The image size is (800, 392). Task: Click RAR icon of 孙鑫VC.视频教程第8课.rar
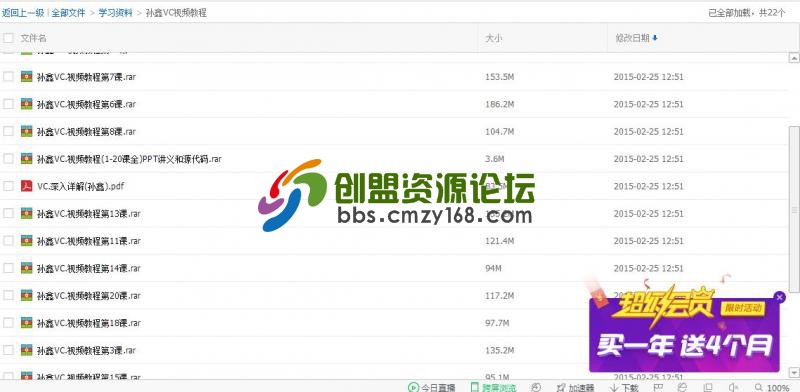(27, 131)
